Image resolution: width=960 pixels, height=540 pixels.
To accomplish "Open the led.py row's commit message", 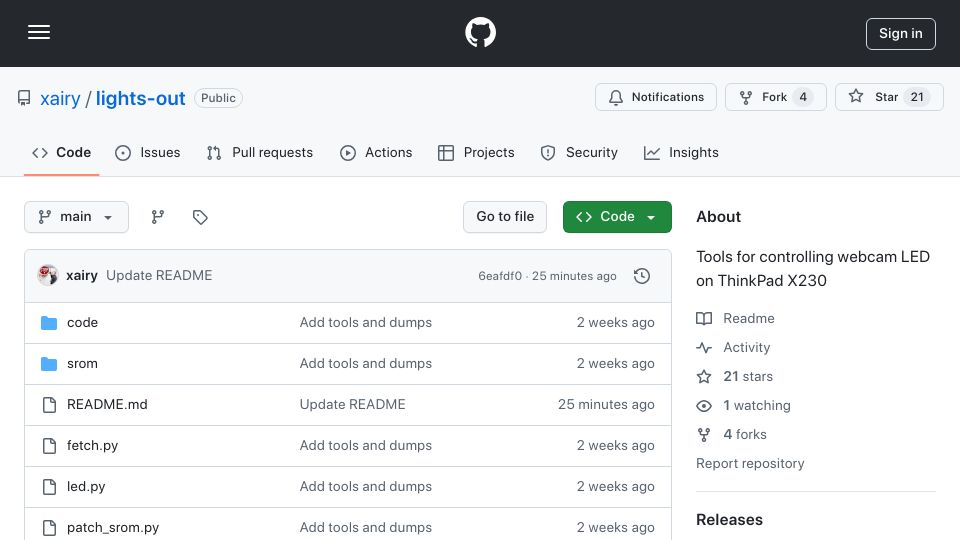I will pyautogui.click(x=366, y=487).
